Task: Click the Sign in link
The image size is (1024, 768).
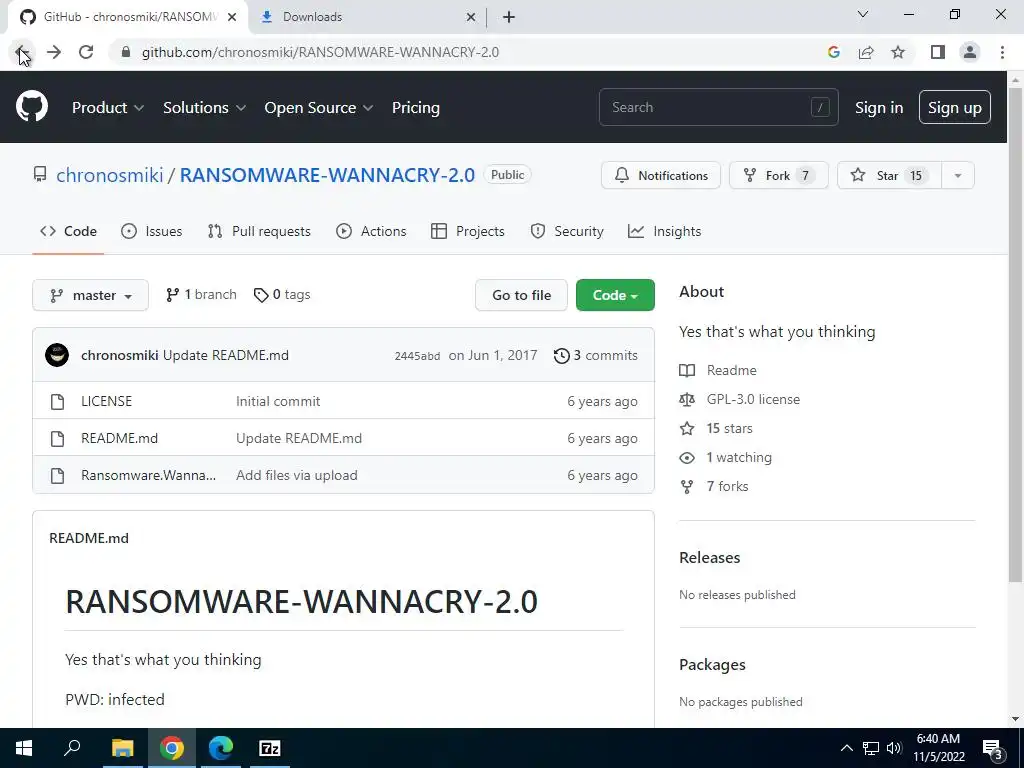Action: click(879, 108)
